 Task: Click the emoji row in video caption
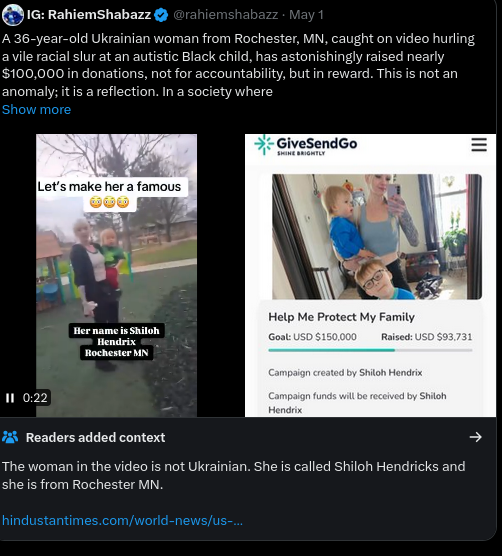click(x=109, y=202)
